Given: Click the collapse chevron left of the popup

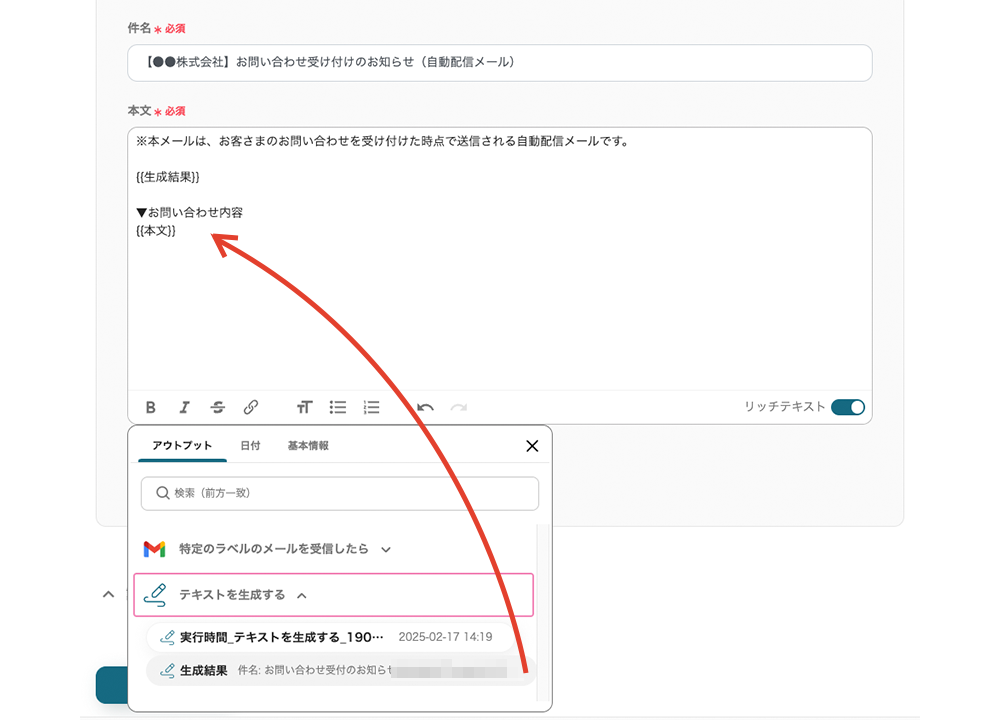Looking at the screenshot, I should (x=108, y=594).
